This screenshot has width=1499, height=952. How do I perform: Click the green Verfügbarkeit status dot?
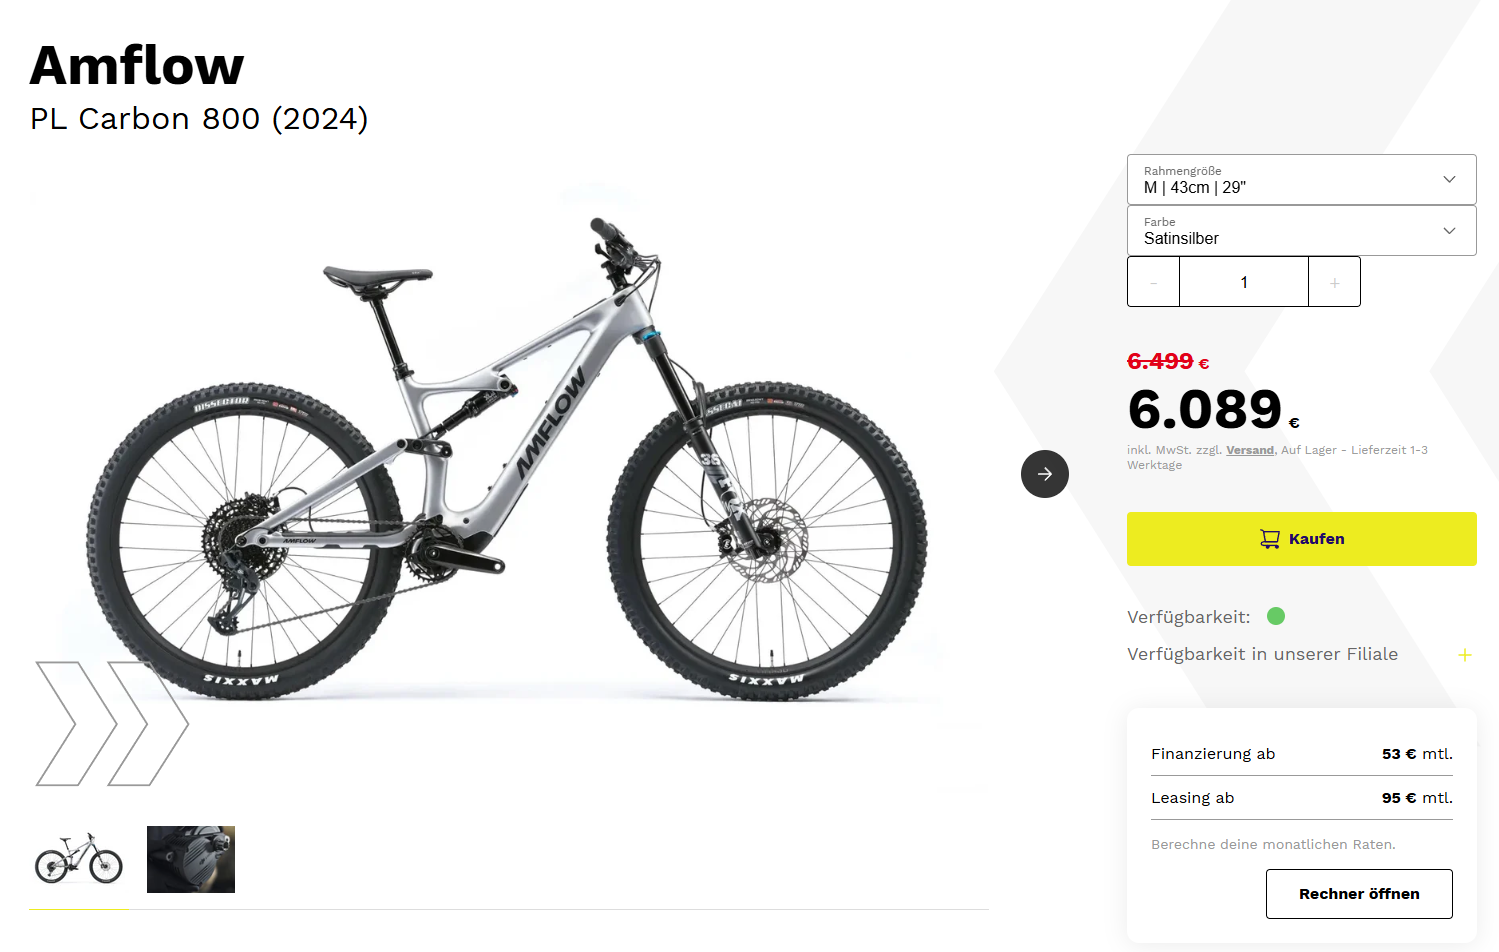click(1276, 616)
